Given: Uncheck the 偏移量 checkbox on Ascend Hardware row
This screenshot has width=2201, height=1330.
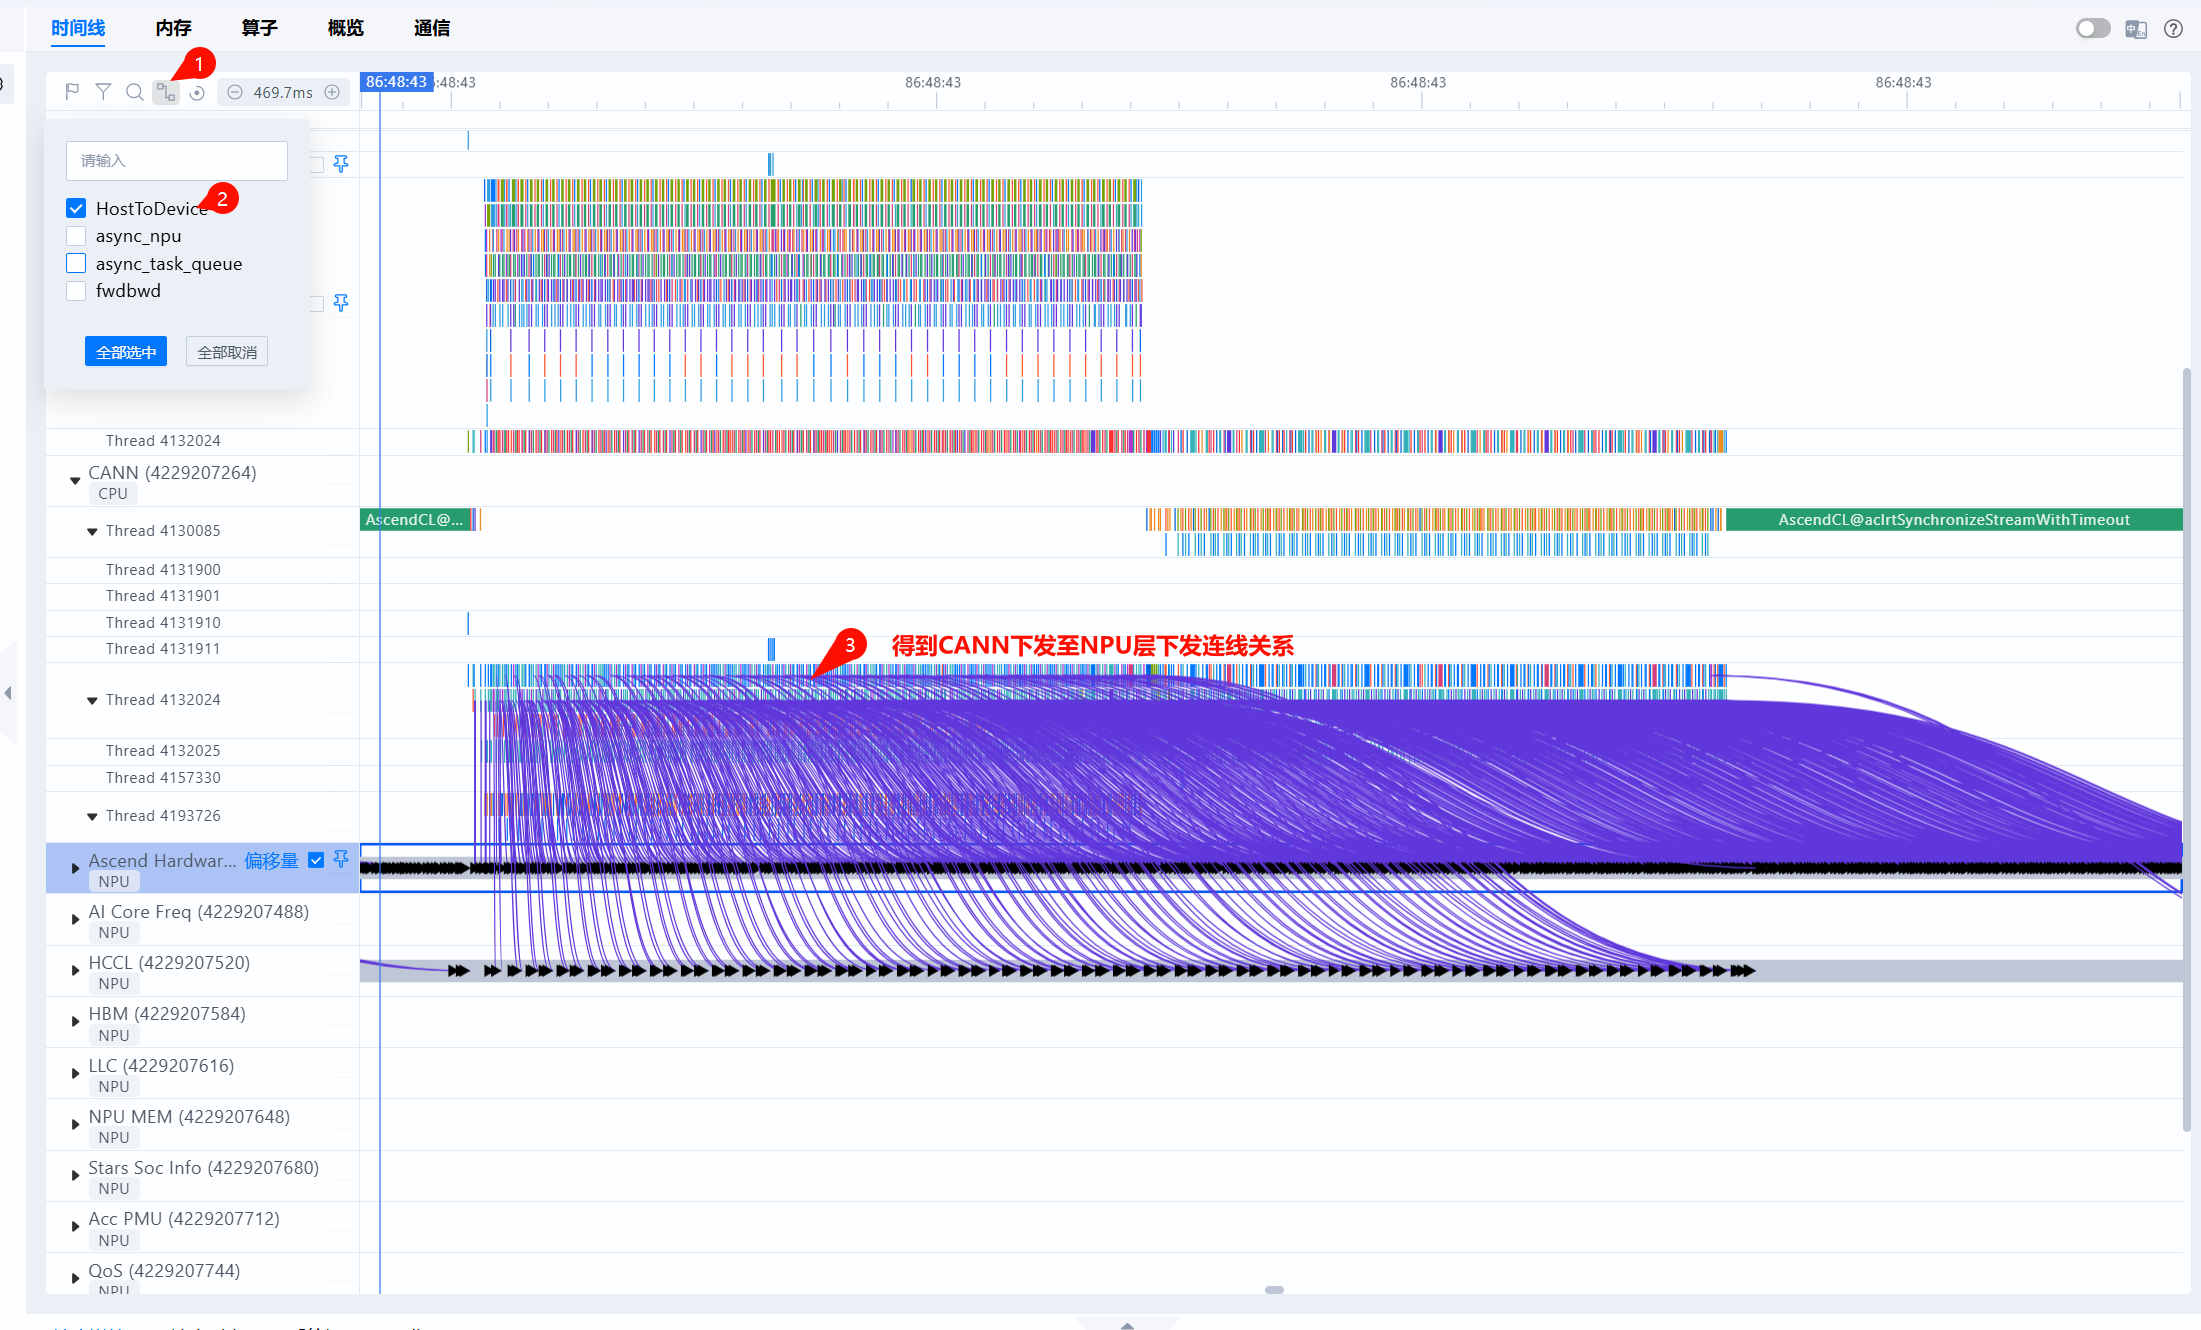Looking at the screenshot, I should coord(316,860).
